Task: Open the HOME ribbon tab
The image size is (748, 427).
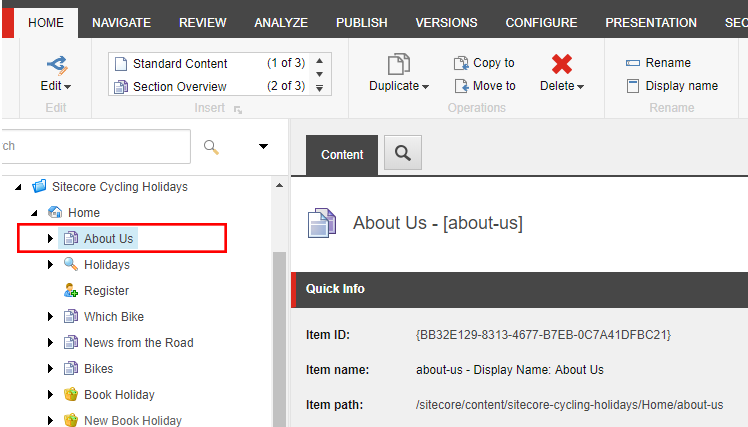Action: 46,23
